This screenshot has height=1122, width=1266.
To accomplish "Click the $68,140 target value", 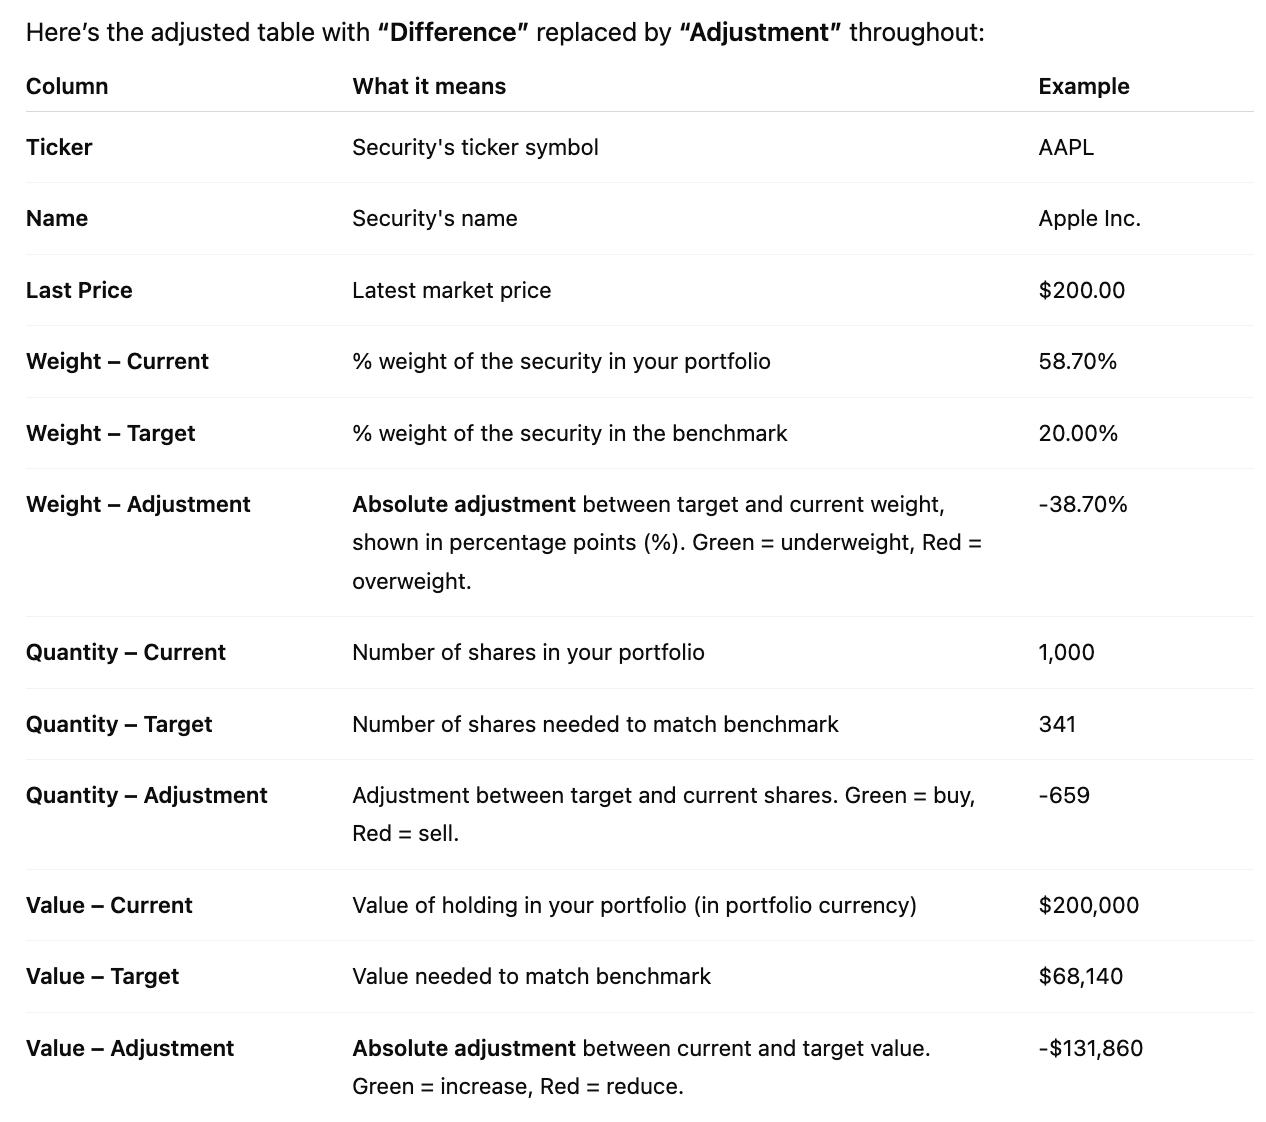I will 1080,976.
